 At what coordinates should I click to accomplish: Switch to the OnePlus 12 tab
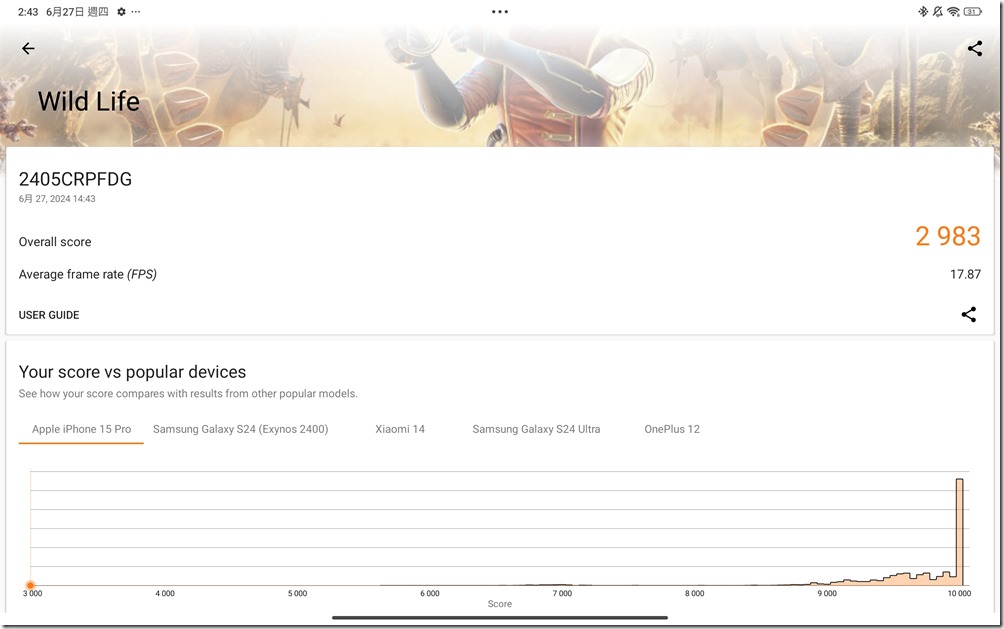pos(672,429)
